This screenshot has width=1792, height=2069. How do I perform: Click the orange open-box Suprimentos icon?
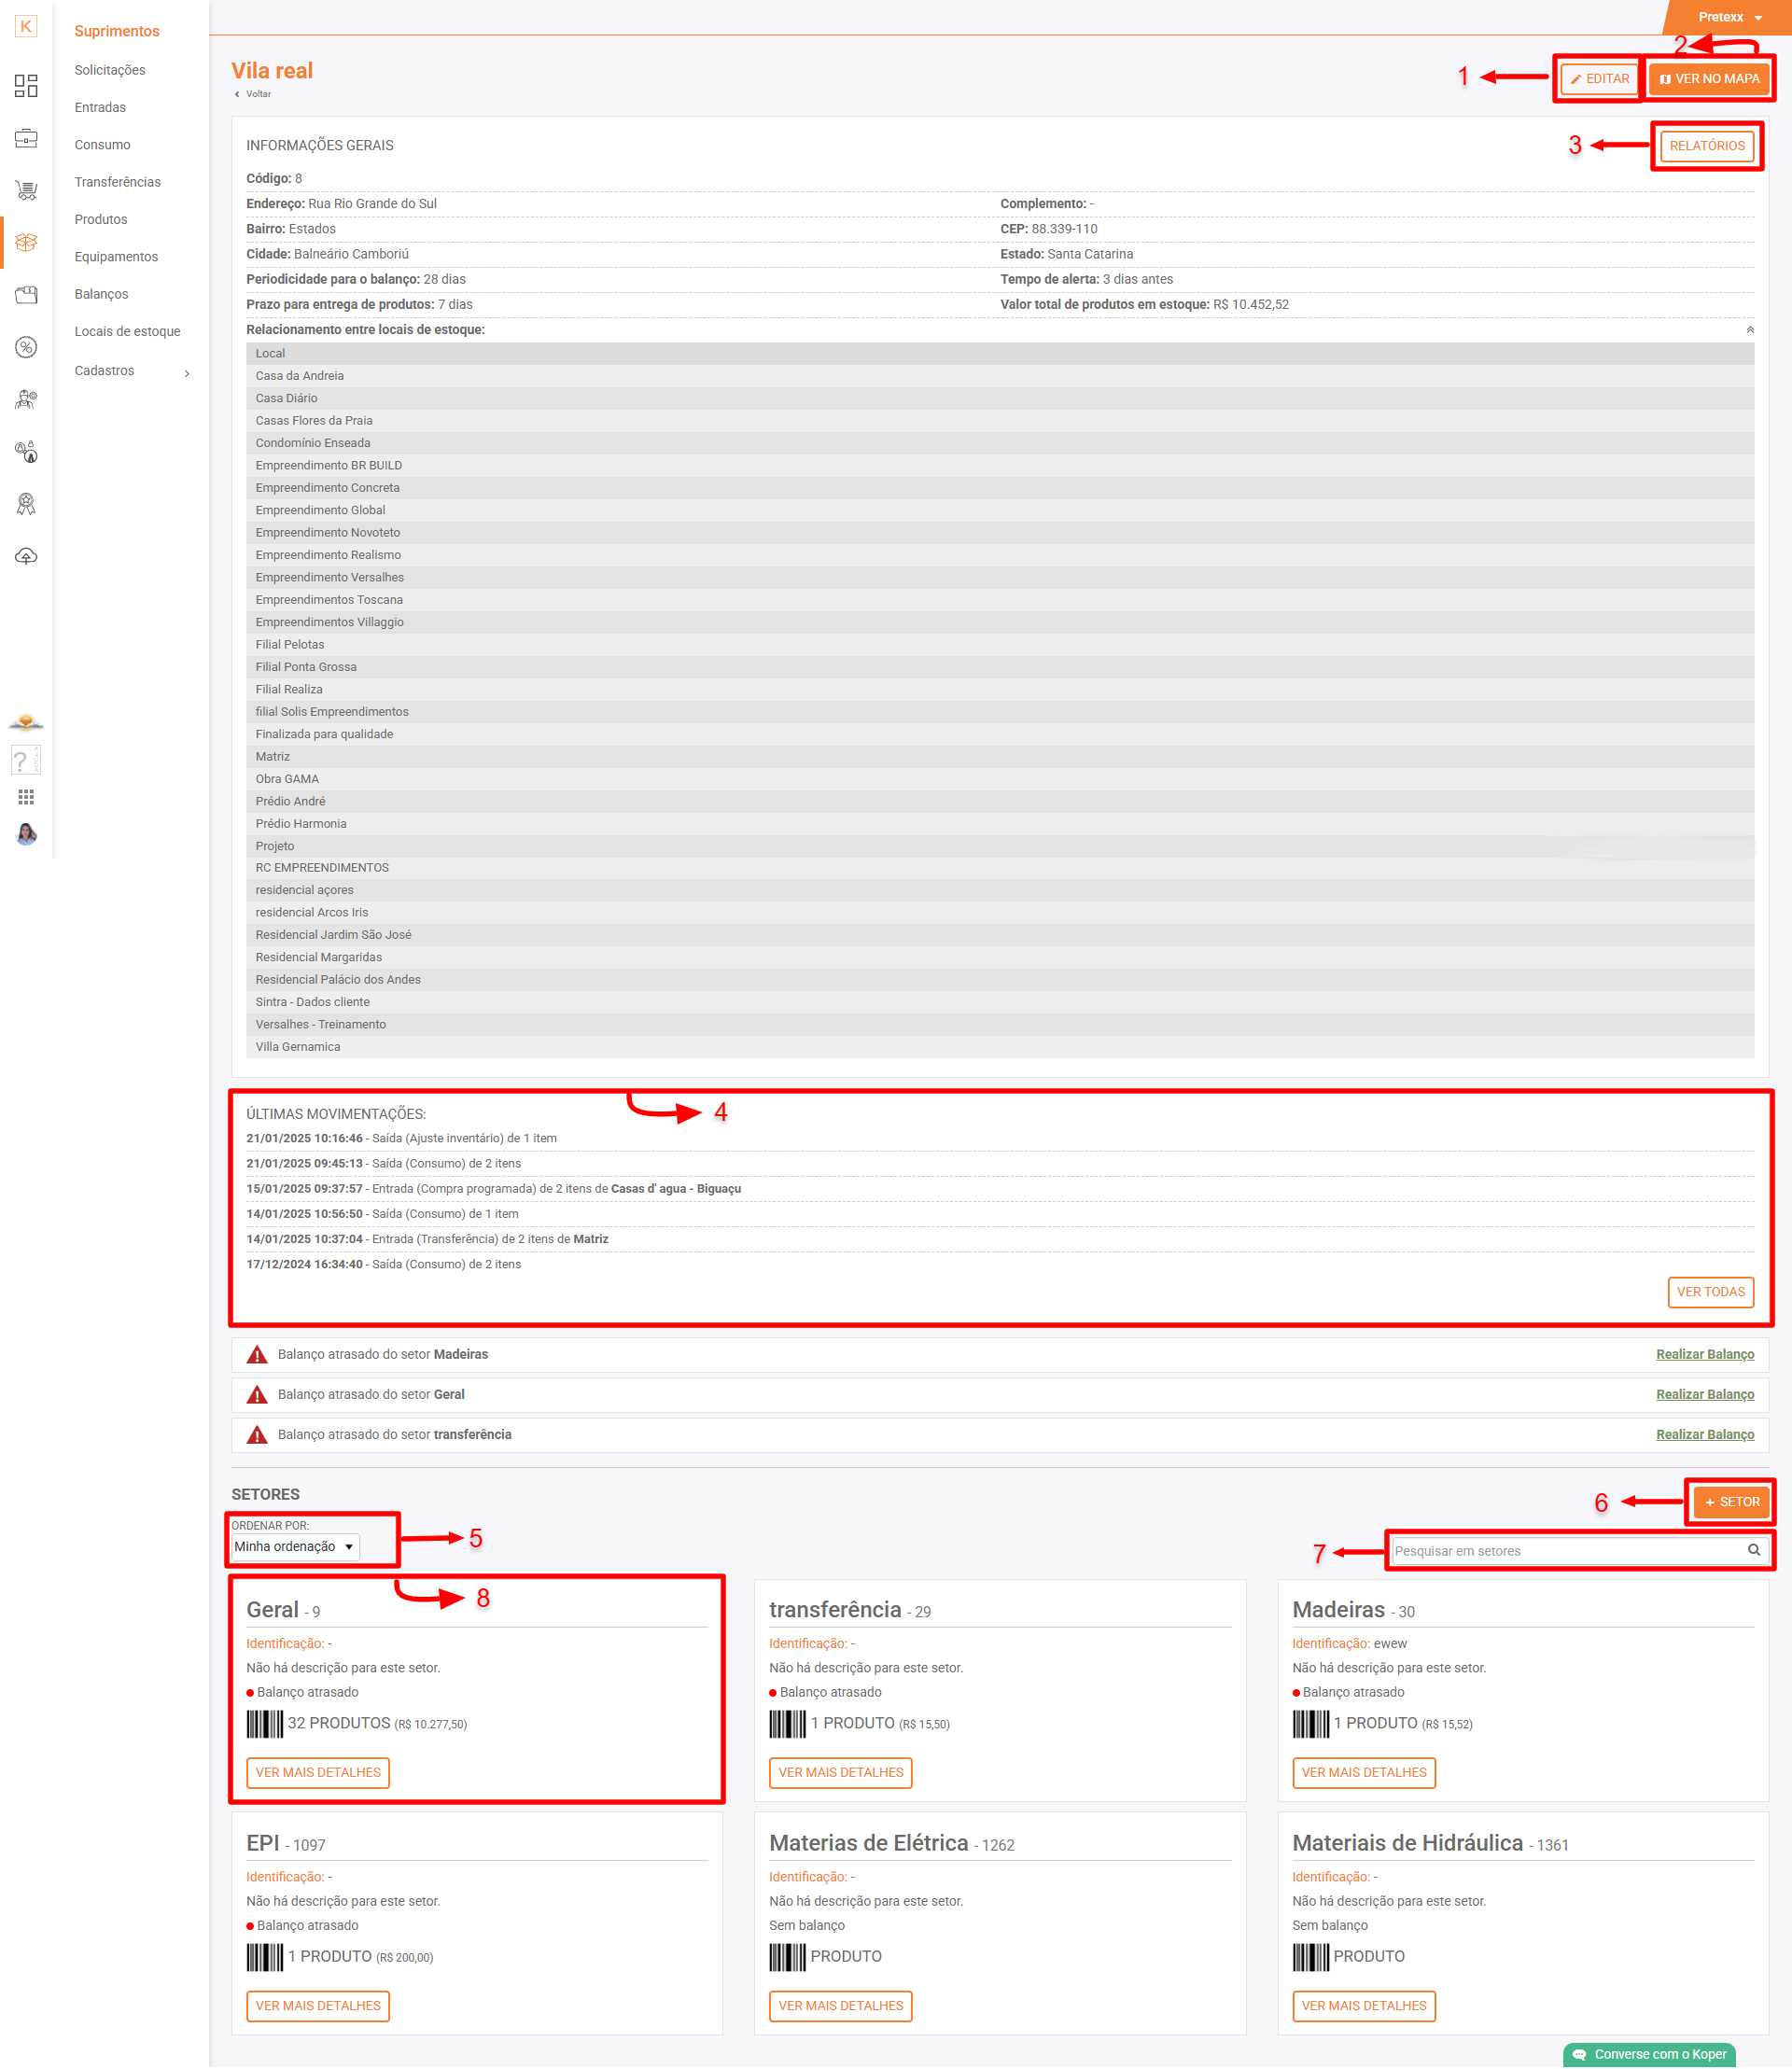tap(26, 242)
